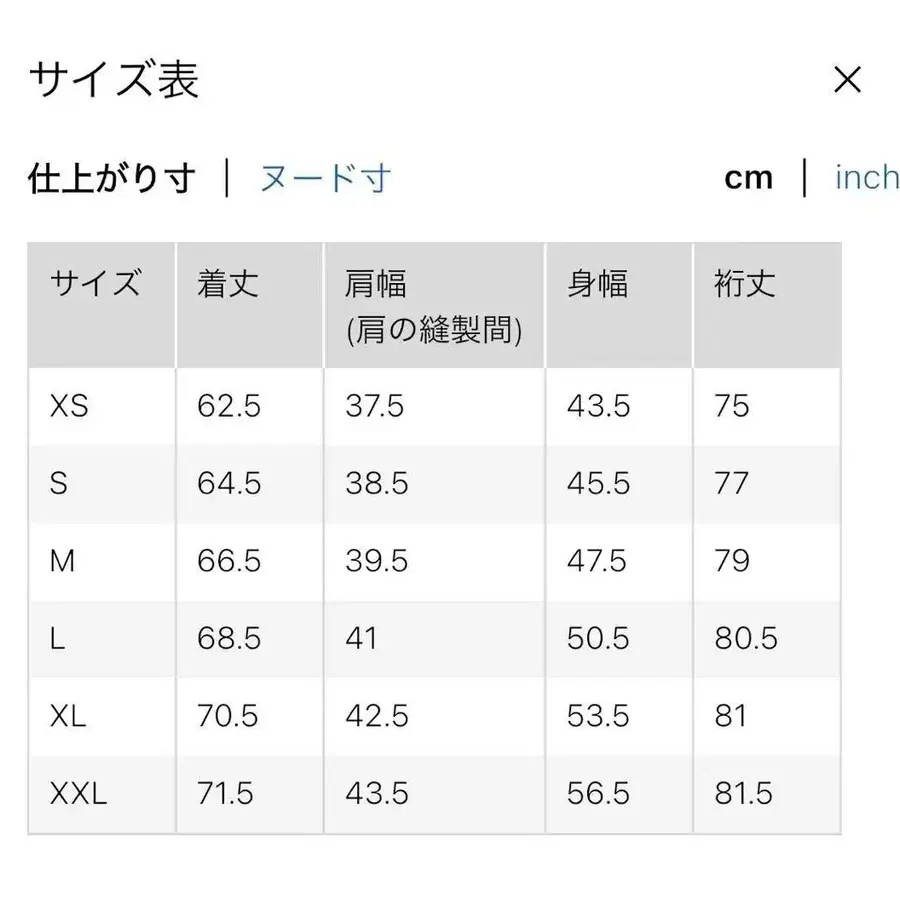The image size is (900, 900).
Task: Close the サイズ表 modal
Action: (x=847, y=79)
